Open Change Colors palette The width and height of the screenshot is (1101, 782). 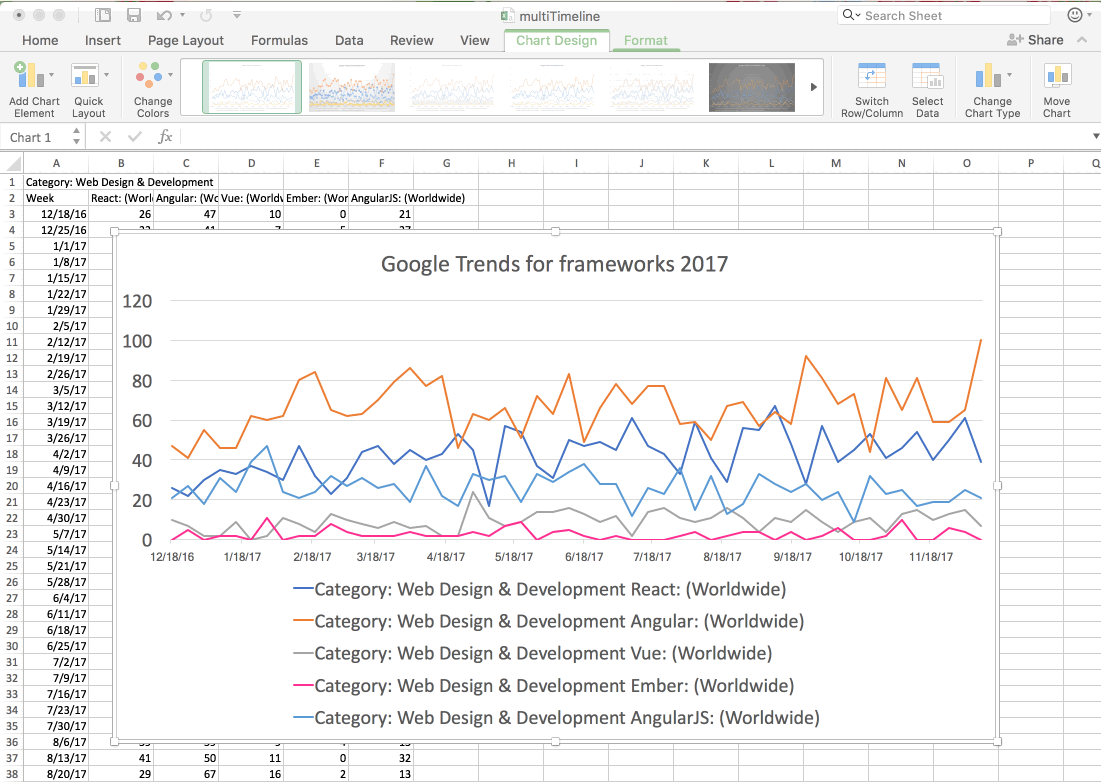(x=153, y=88)
